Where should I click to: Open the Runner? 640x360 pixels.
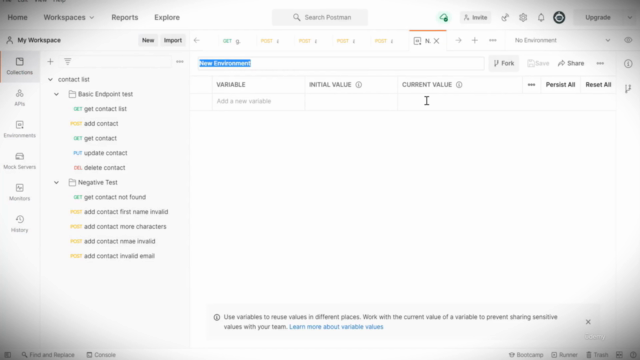coord(564,355)
